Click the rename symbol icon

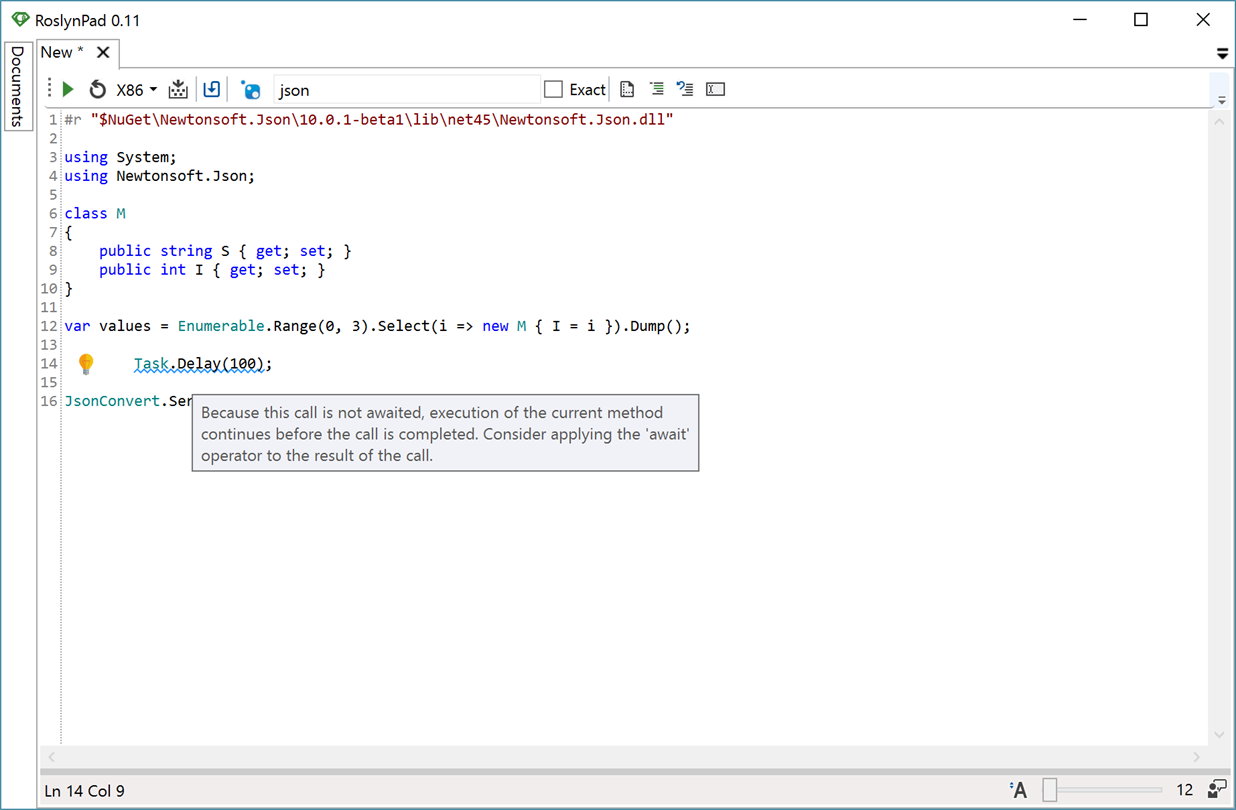tap(715, 89)
